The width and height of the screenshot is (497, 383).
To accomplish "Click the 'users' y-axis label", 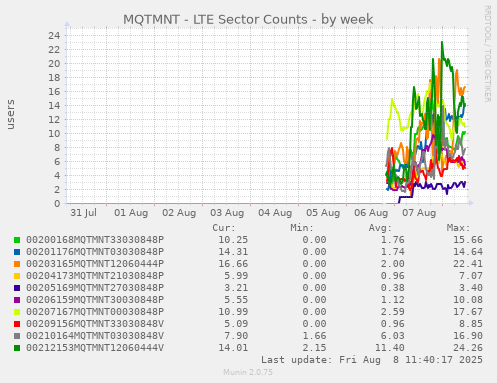I will pyautogui.click(x=10, y=114).
